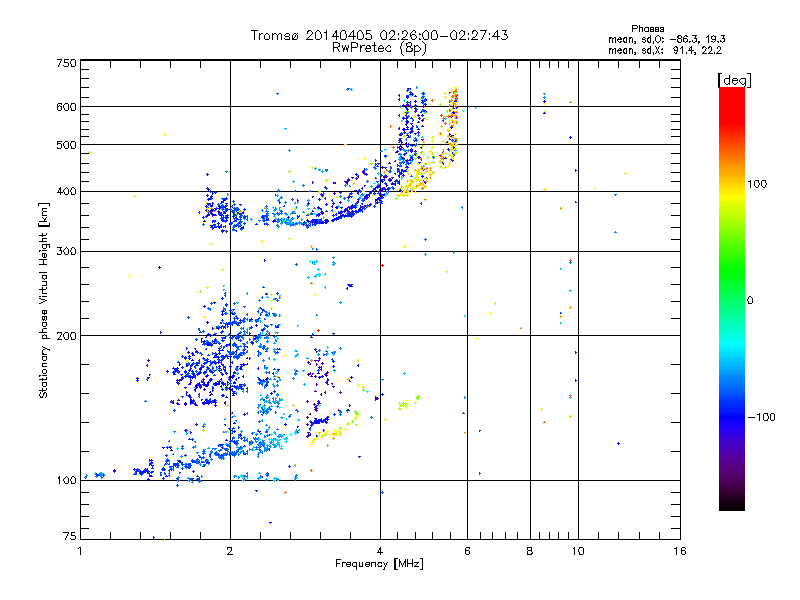The height and width of the screenshot is (600, 800).
Task: Click the y-axis tick label '75'
Action: [70, 536]
